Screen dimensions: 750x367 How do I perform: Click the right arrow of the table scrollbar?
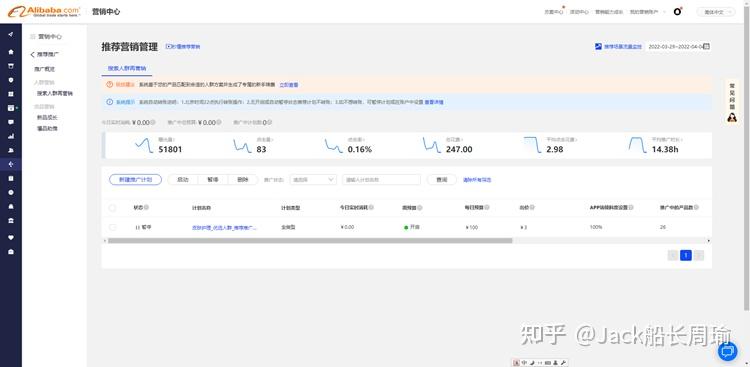tap(708, 241)
